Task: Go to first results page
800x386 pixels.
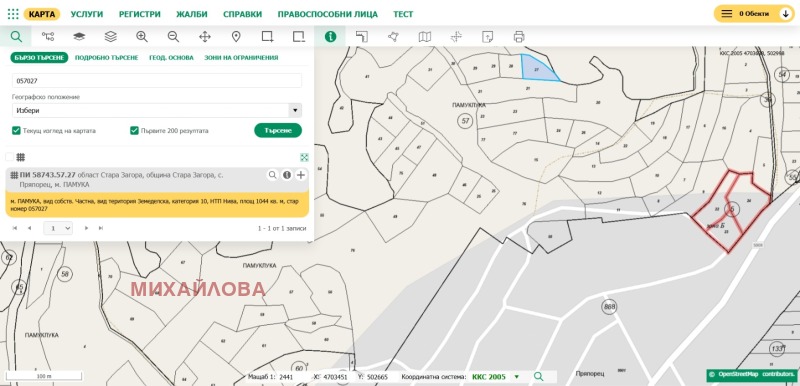Action: pyautogui.click(x=15, y=228)
